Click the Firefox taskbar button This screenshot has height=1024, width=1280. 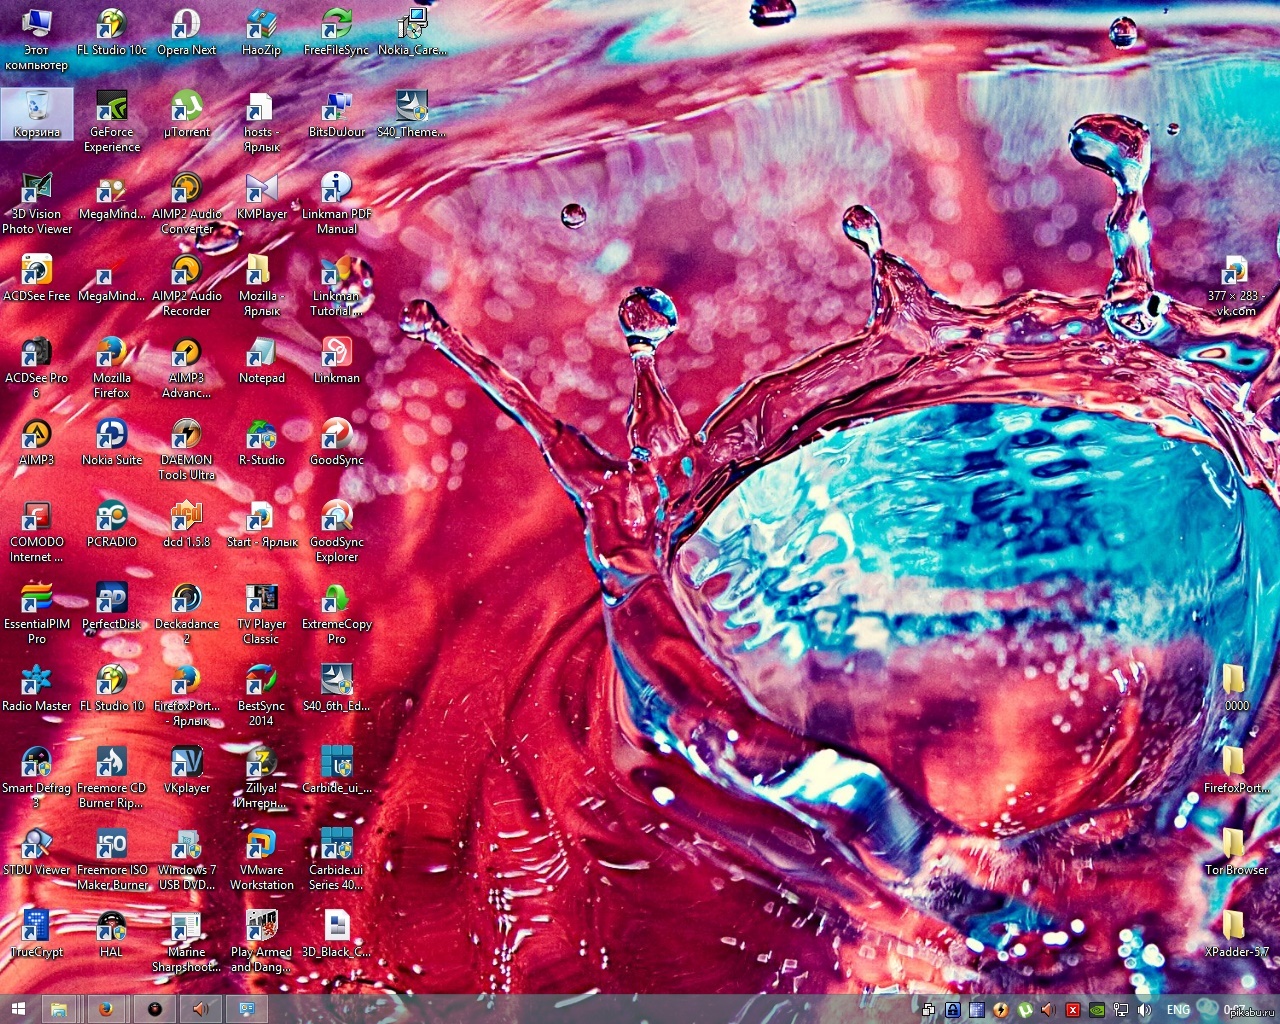coord(106,1009)
